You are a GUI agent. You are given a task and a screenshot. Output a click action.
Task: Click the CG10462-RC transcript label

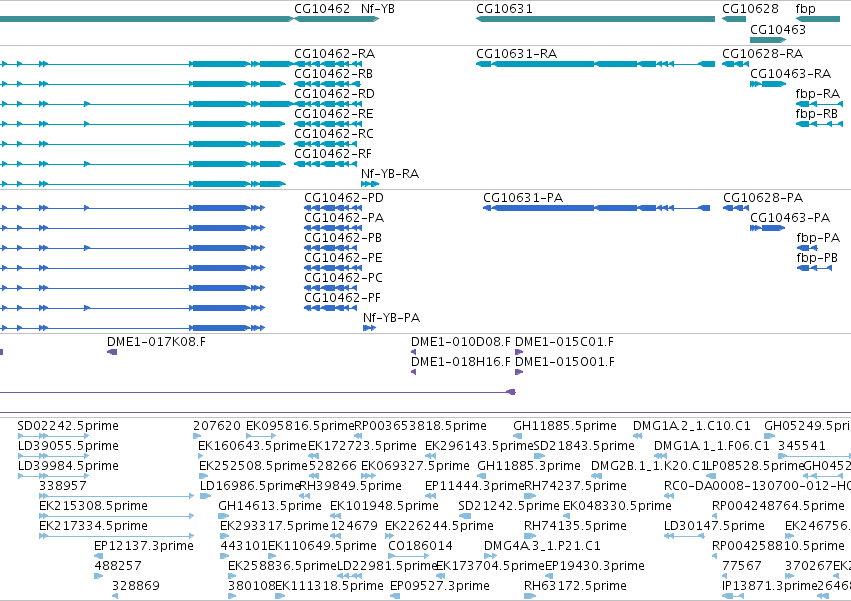(x=334, y=134)
